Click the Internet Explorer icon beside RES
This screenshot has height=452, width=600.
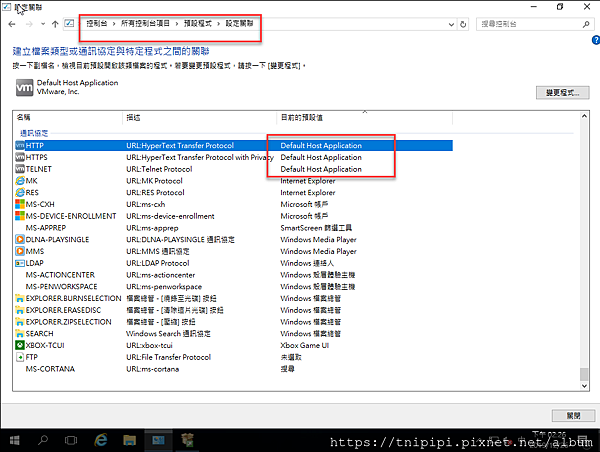[20, 193]
